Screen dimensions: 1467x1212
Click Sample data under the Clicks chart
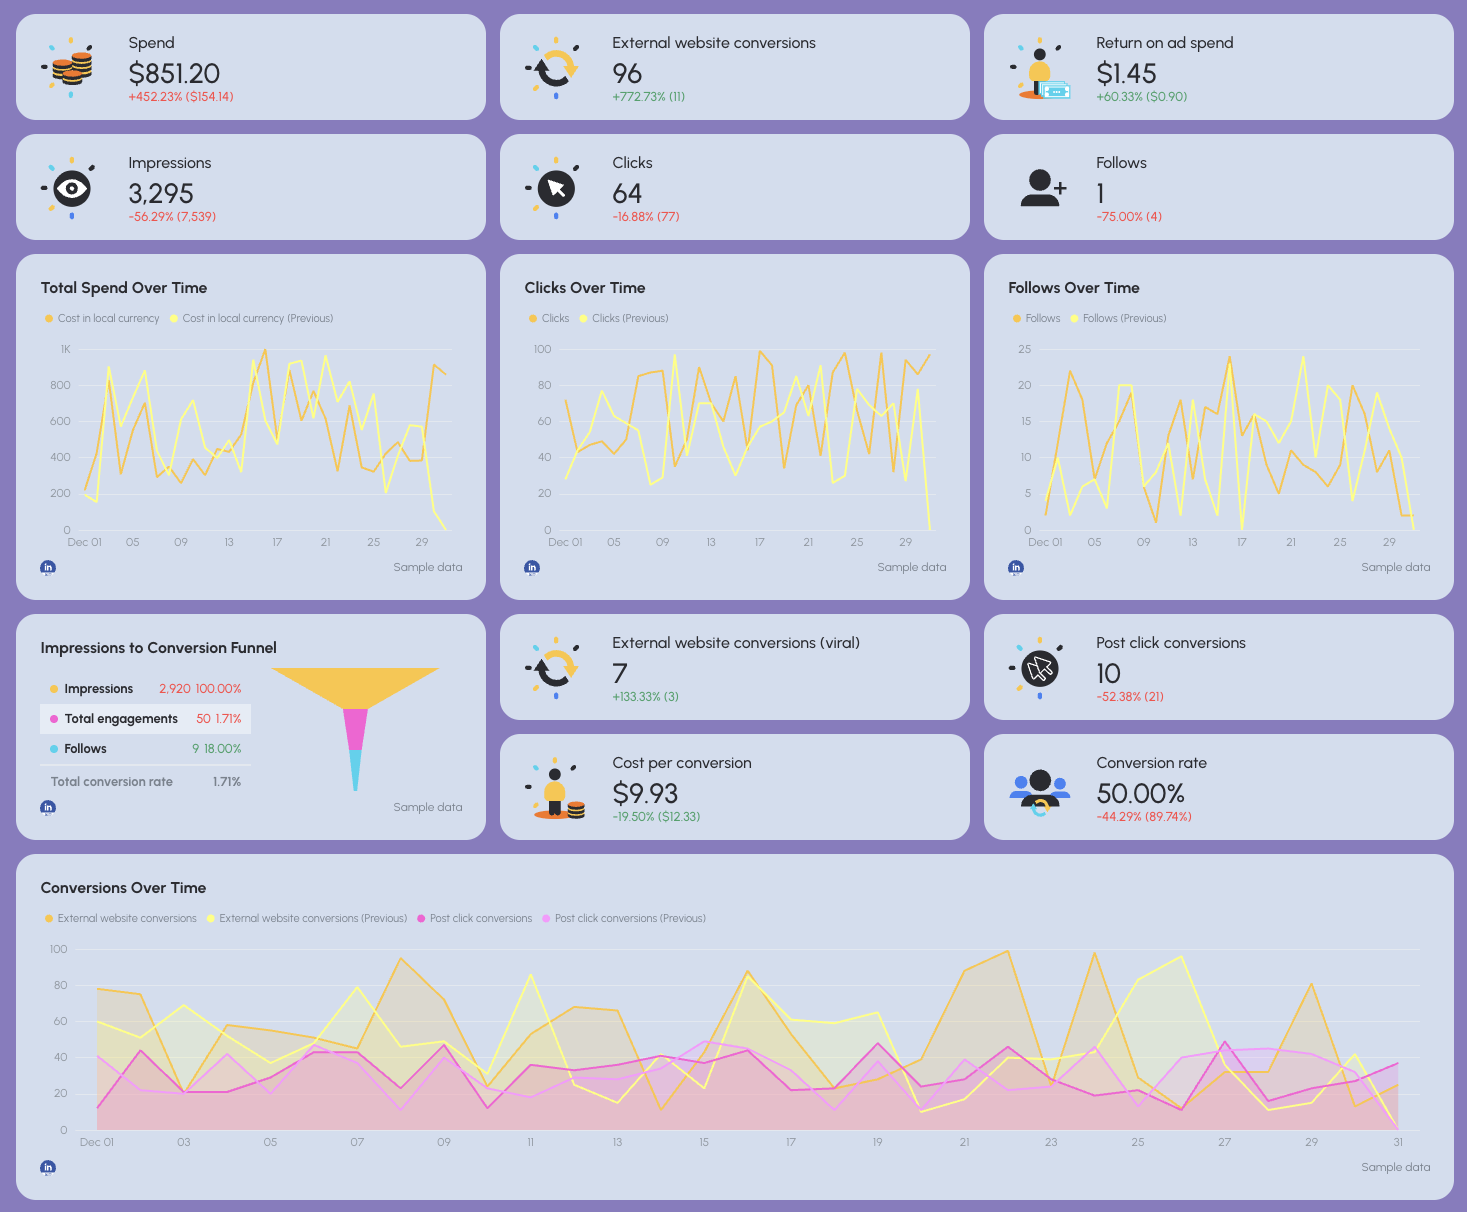point(912,567)
